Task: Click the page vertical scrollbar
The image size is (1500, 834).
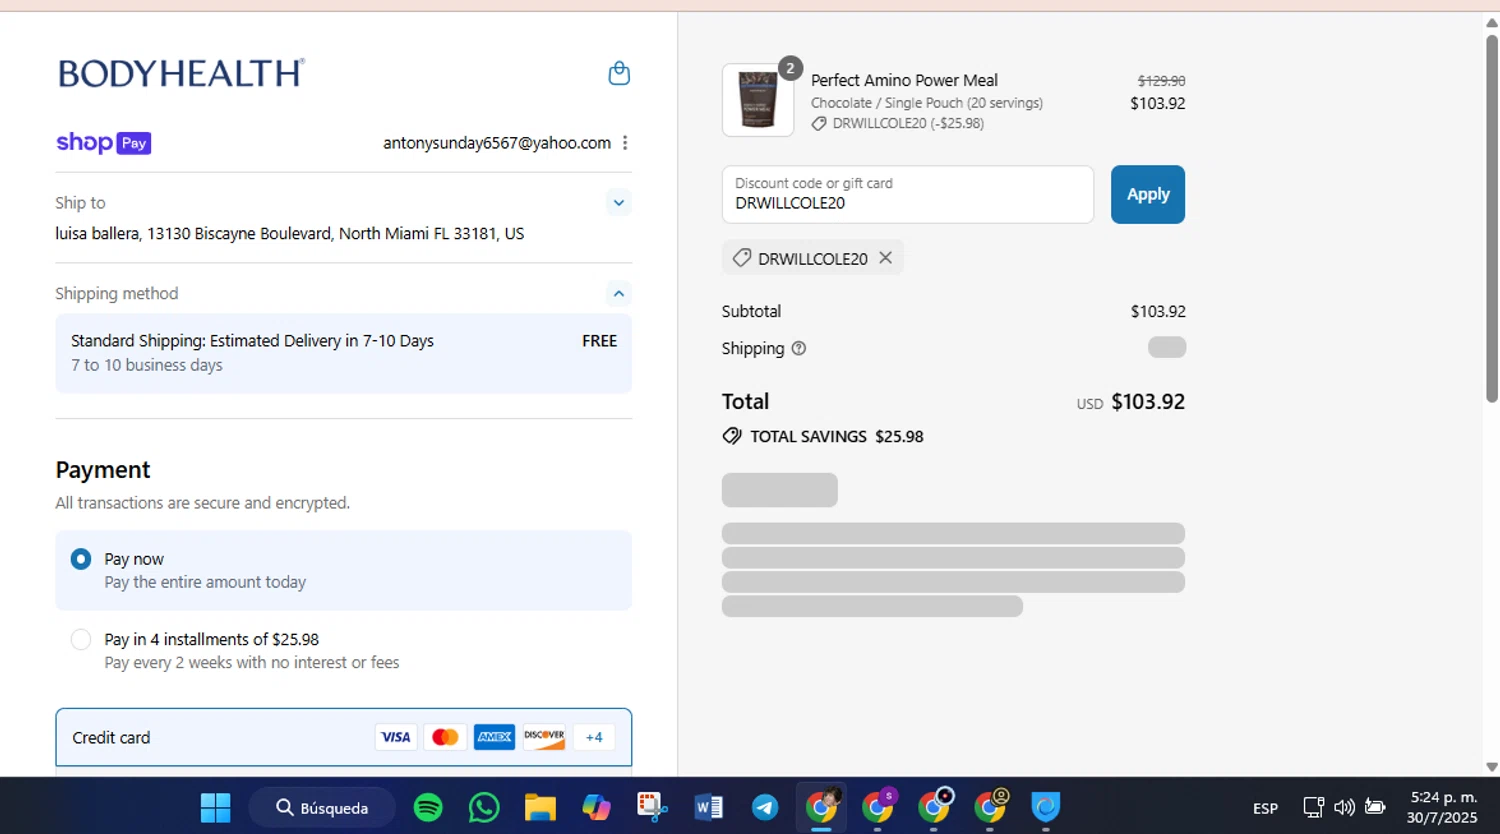Action: (x=1492, y=219)
